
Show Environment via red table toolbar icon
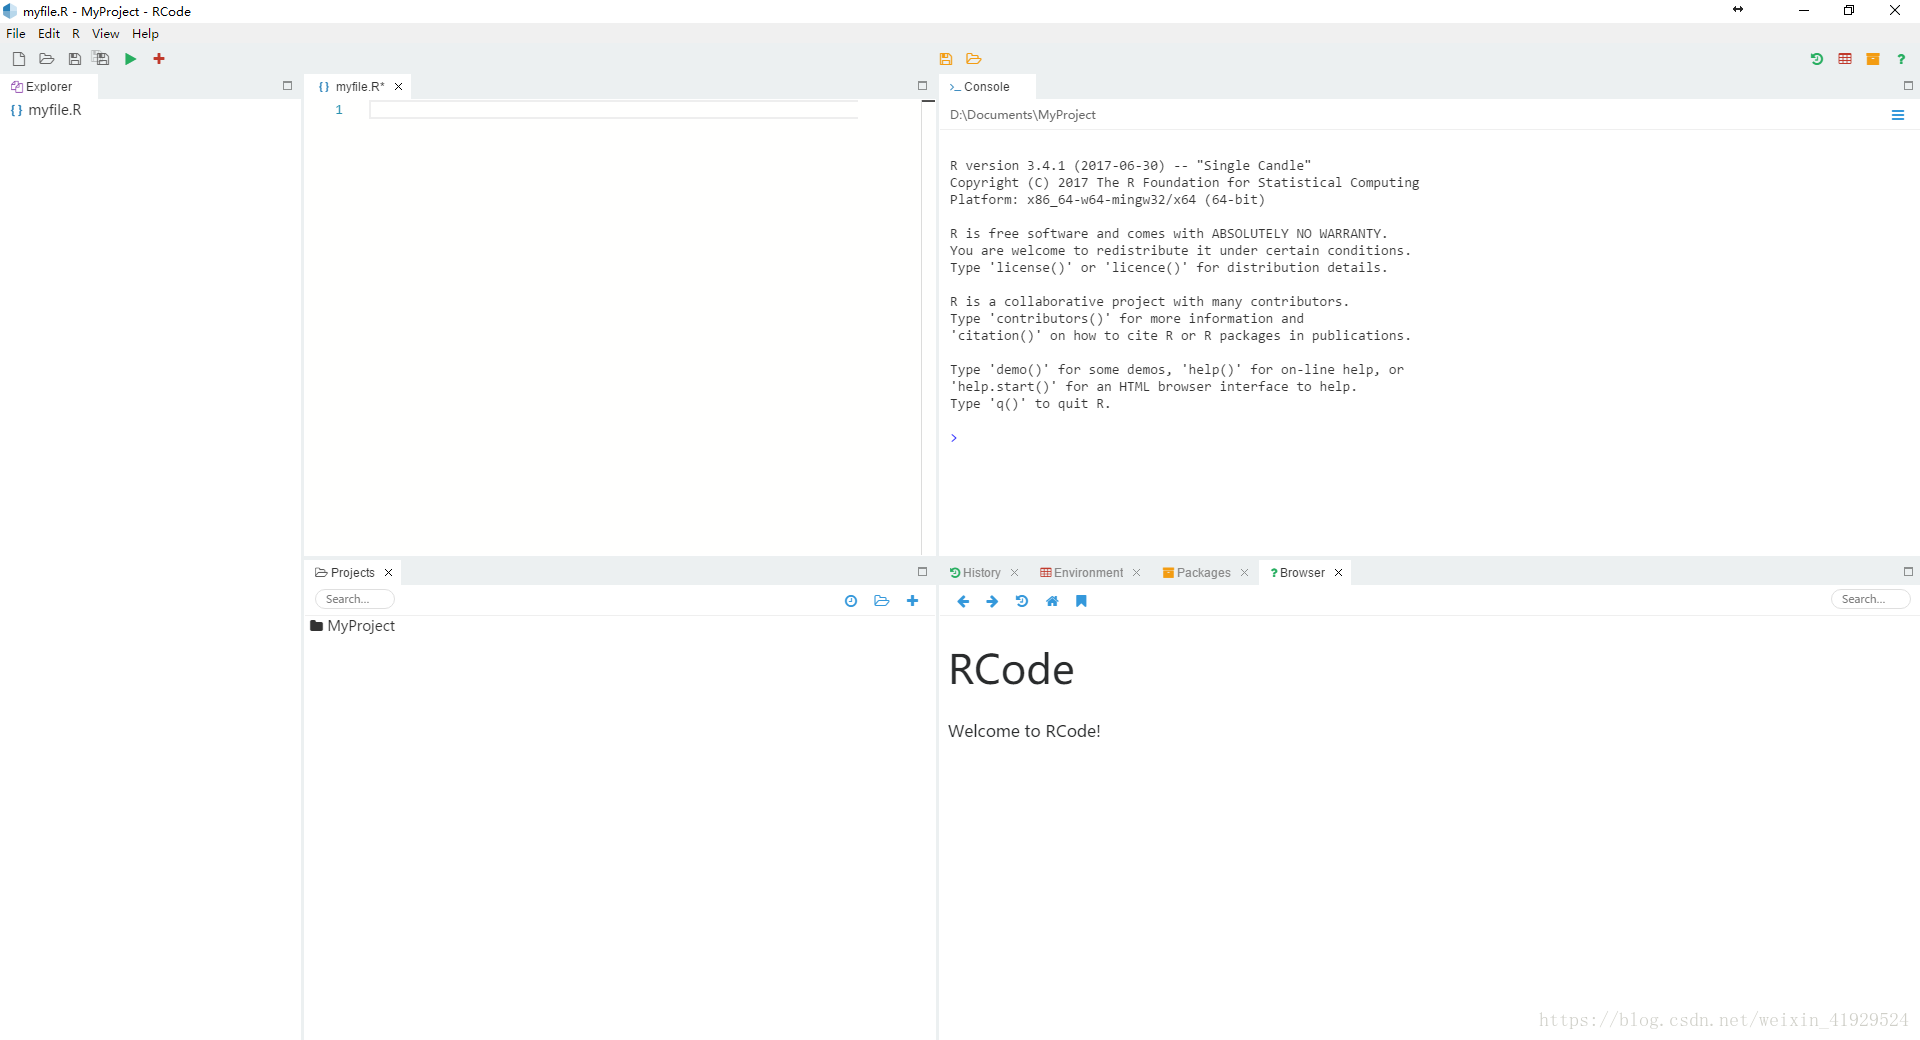pos(1845,59)
